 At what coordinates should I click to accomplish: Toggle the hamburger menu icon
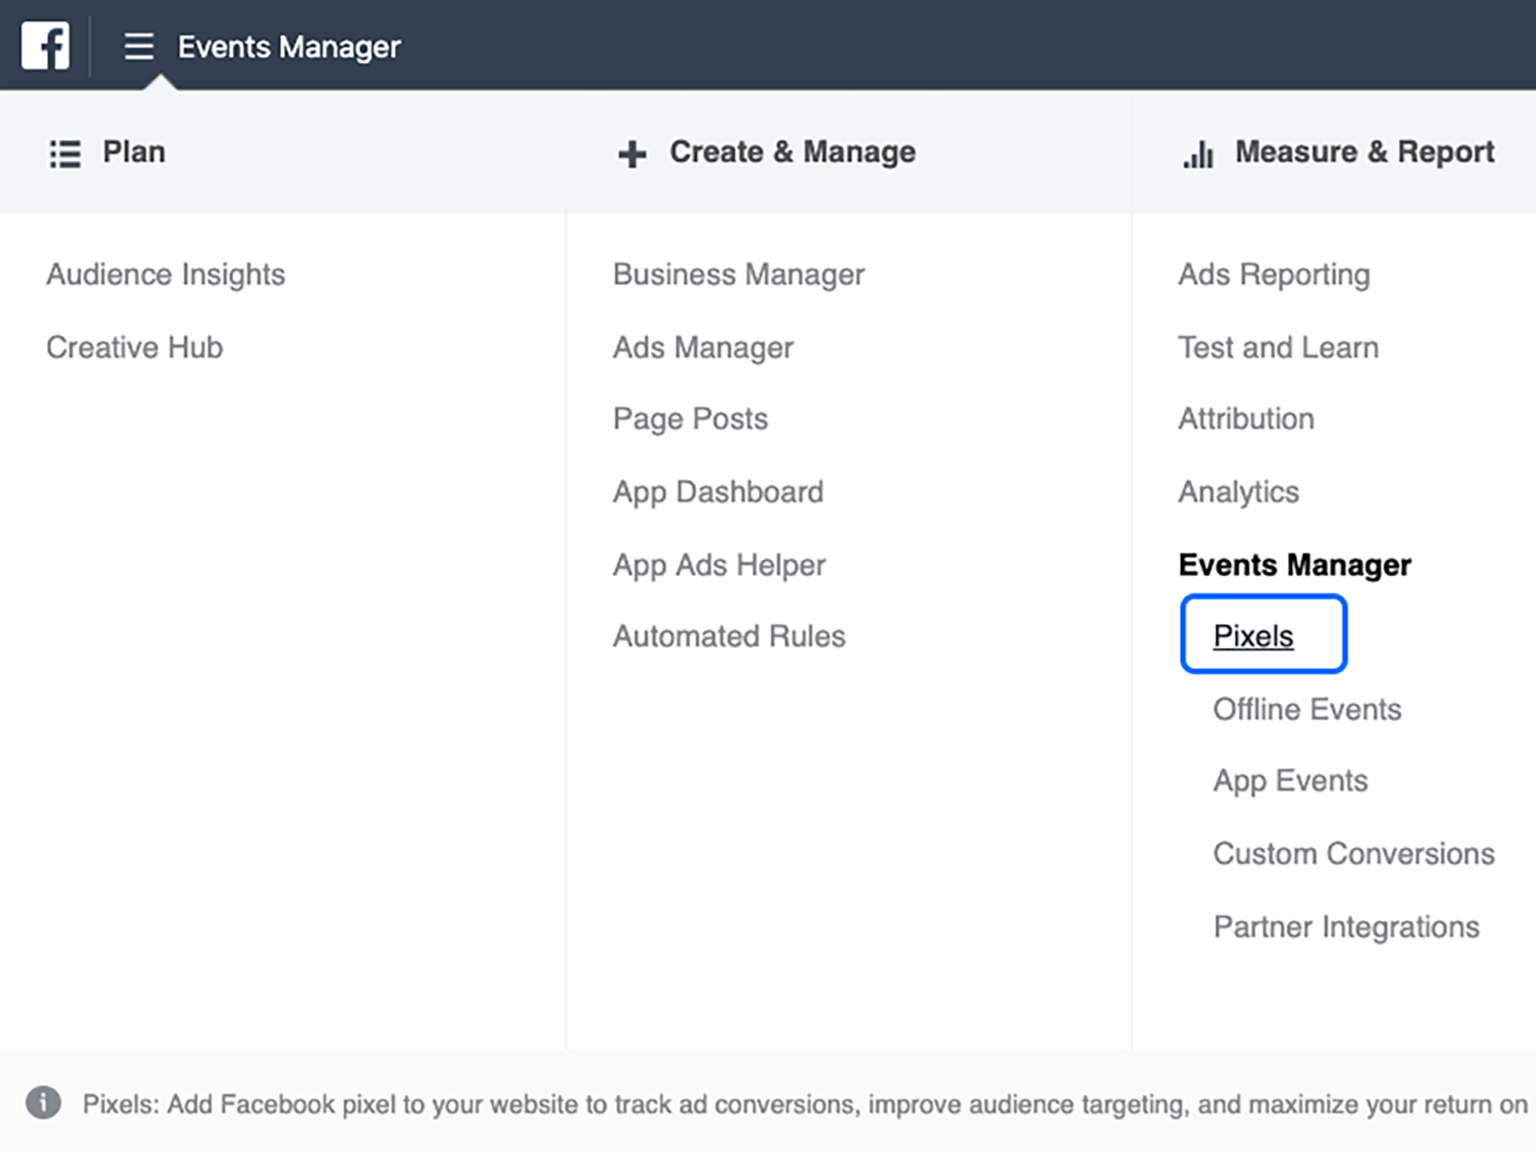tap(139, 46)
